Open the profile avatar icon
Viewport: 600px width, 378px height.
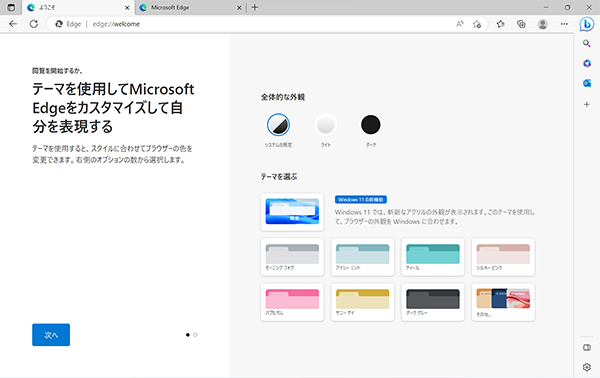point(542,24)
